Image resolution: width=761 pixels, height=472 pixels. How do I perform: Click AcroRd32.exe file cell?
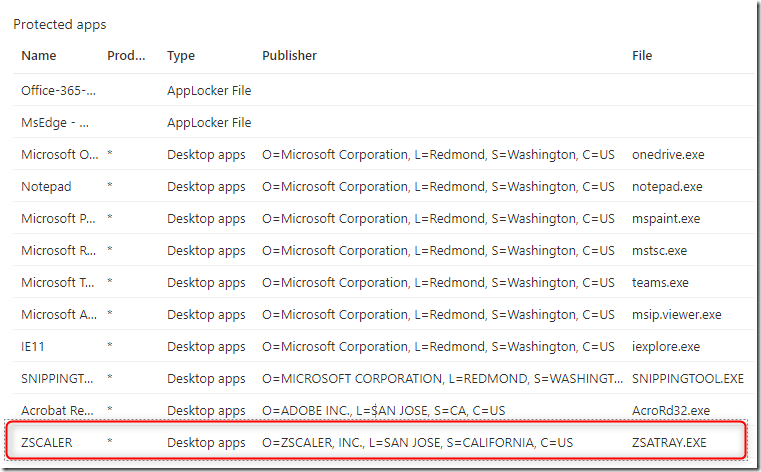671,411
